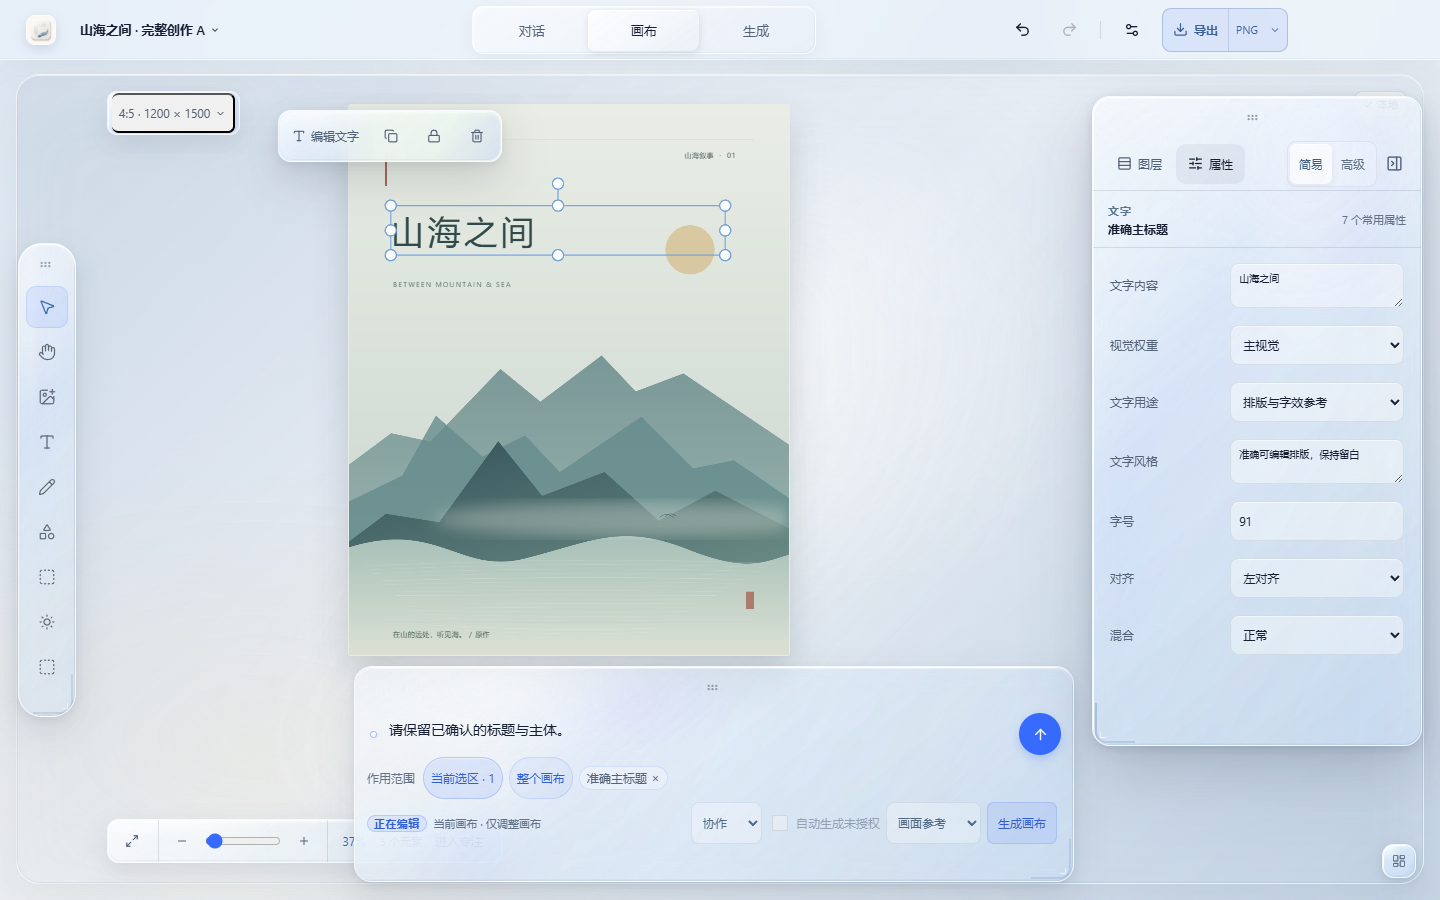This screenshot has width=1440, height=900.
Task: Click the prompt panel drag handle dots
Action: [x=713, y=688]
